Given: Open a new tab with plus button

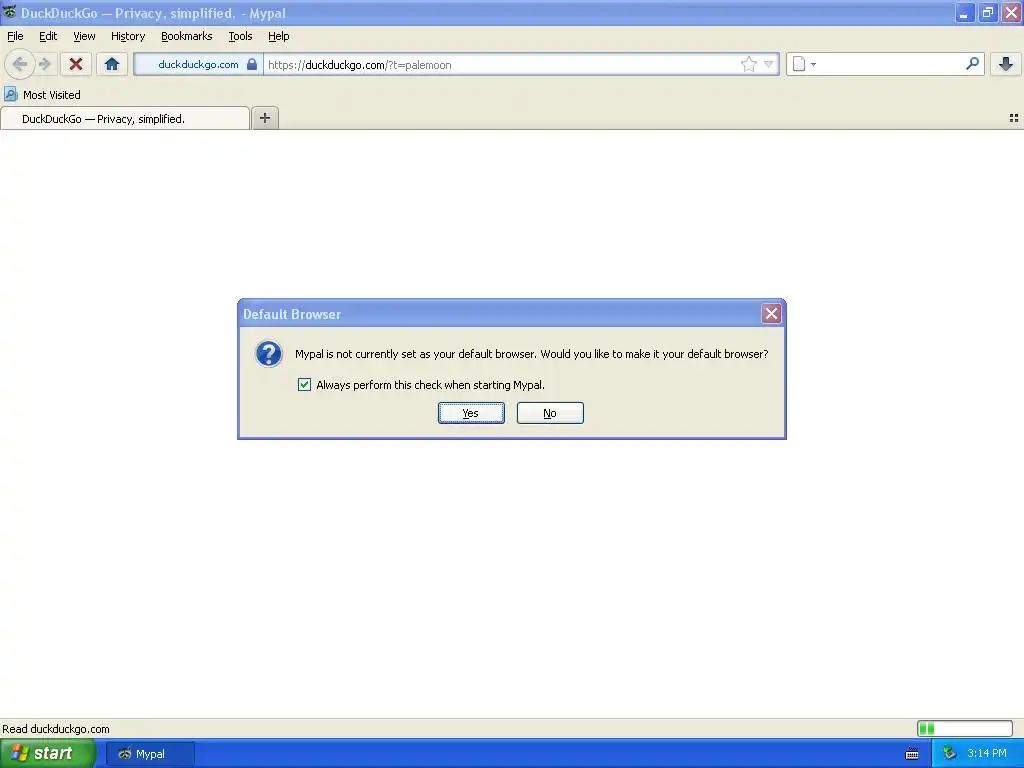Looking at the screenshot, I should tap(264, 118).
